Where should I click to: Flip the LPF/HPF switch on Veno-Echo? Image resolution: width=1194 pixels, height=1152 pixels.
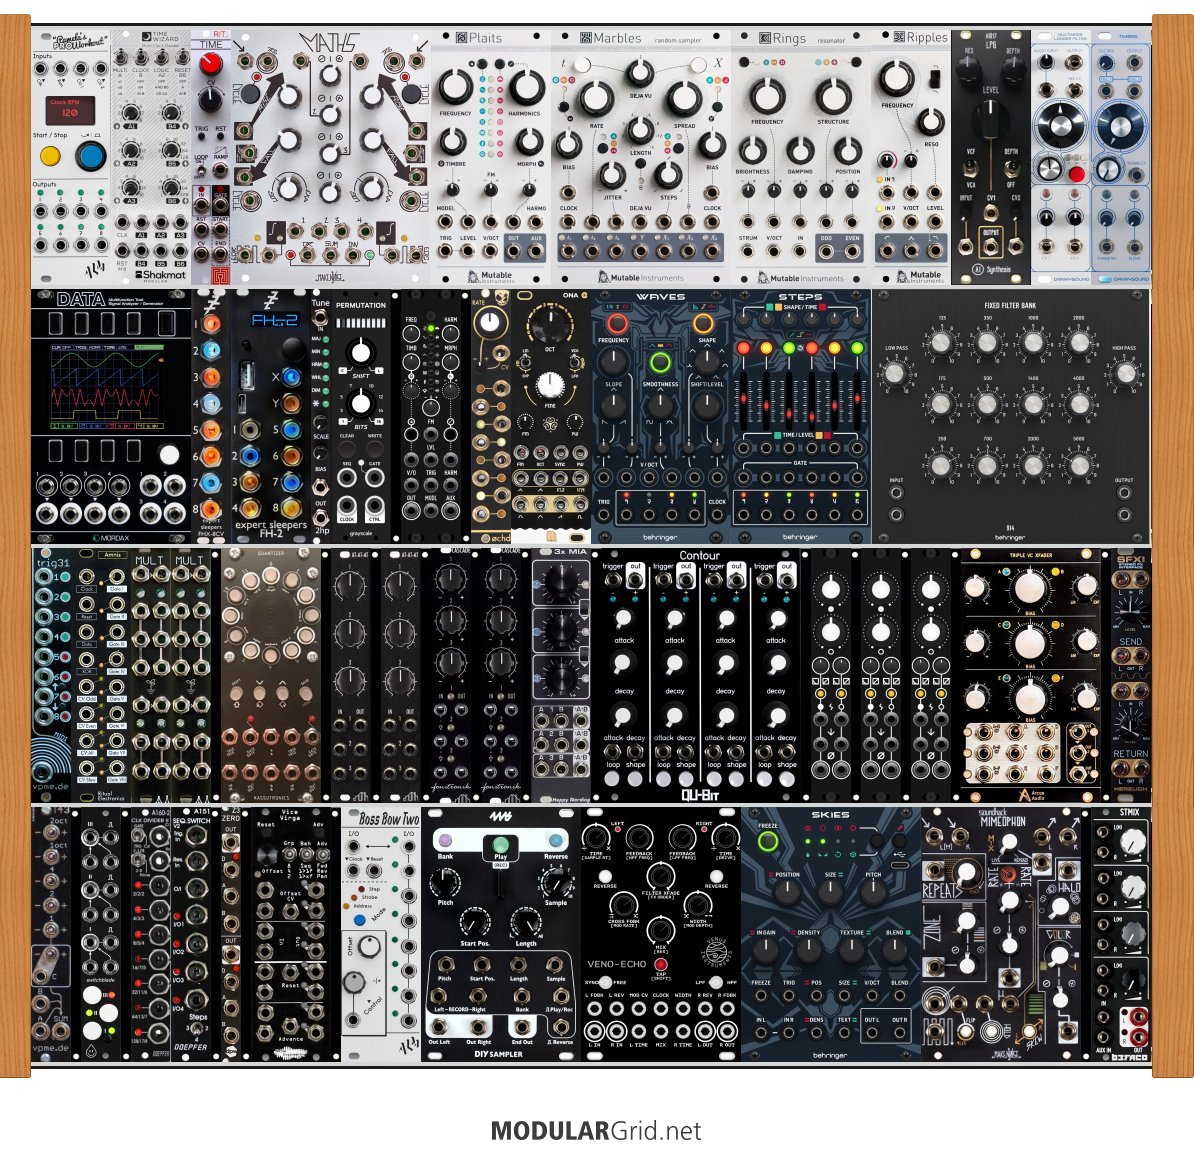714,982
